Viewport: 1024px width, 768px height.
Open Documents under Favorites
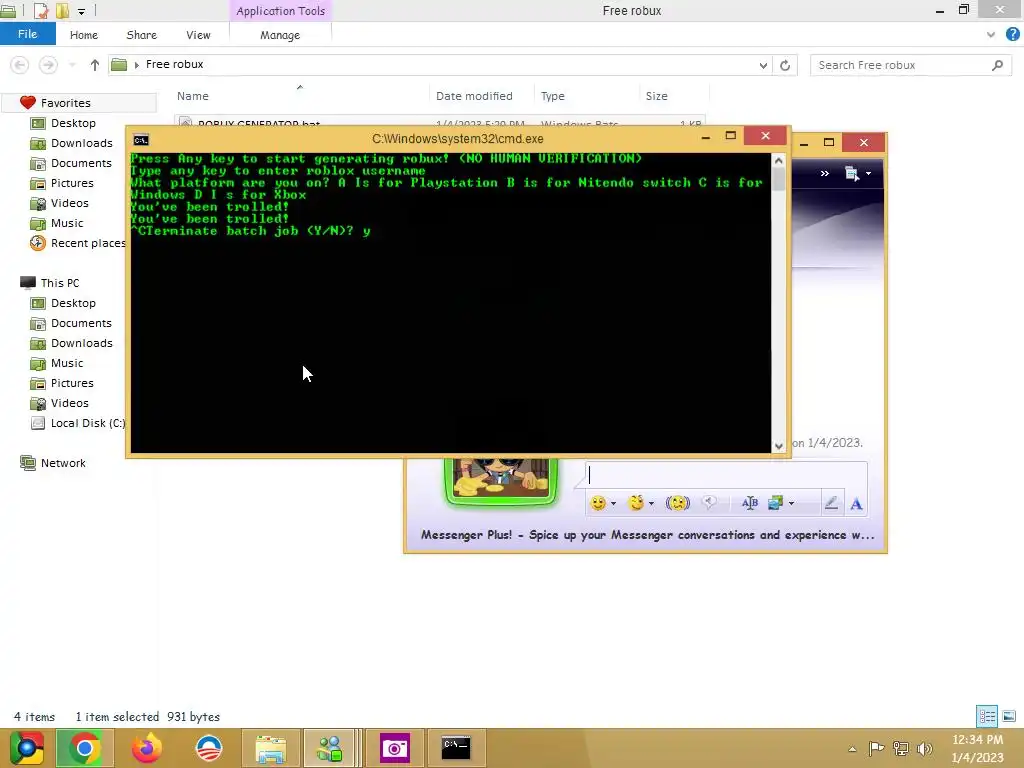81,163
